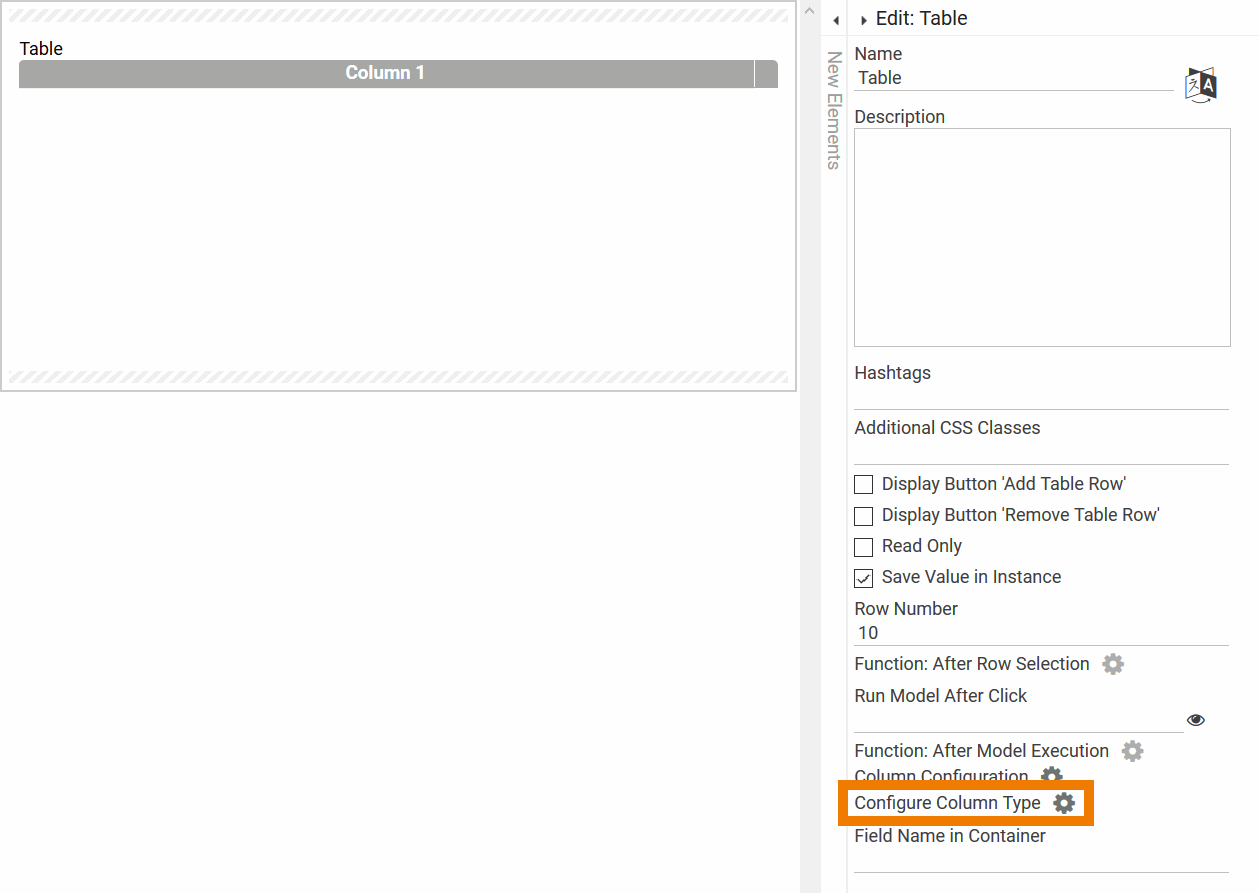This screenshot has height=893, width=1259.
Task: Enable Display Button 'Add Table Row'
Action: (x=863, y=484)
